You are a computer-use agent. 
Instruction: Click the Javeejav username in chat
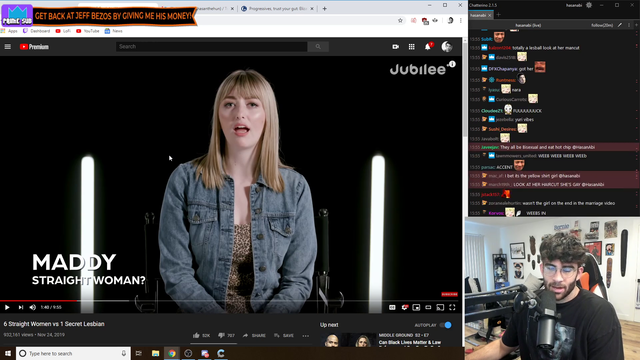point(489,147)
